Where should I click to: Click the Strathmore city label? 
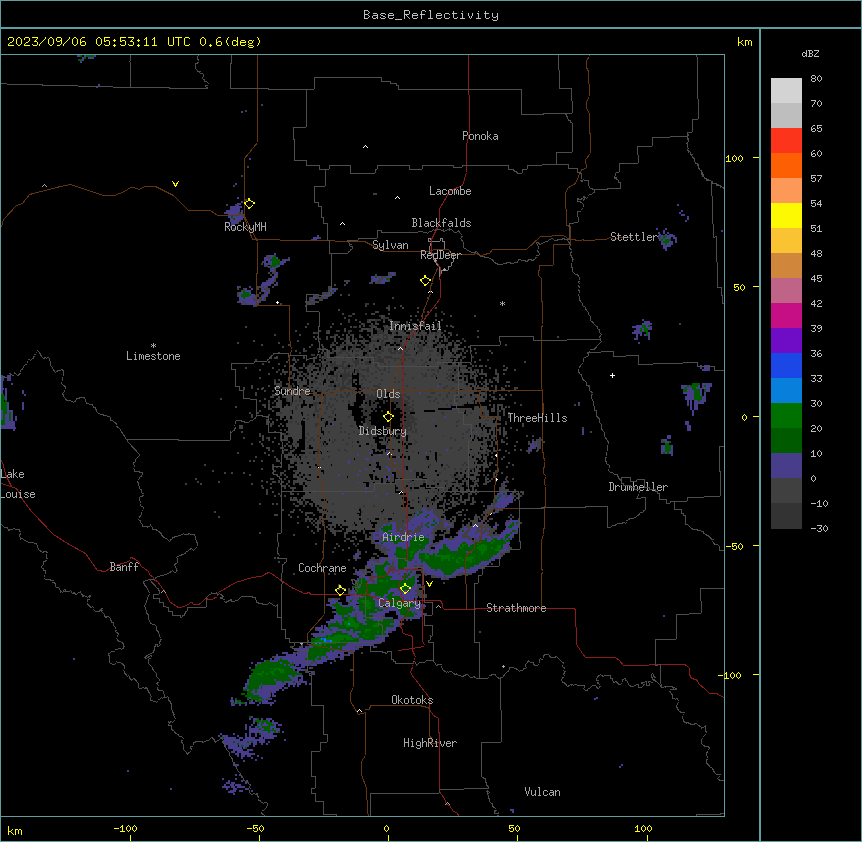(516, 608)
